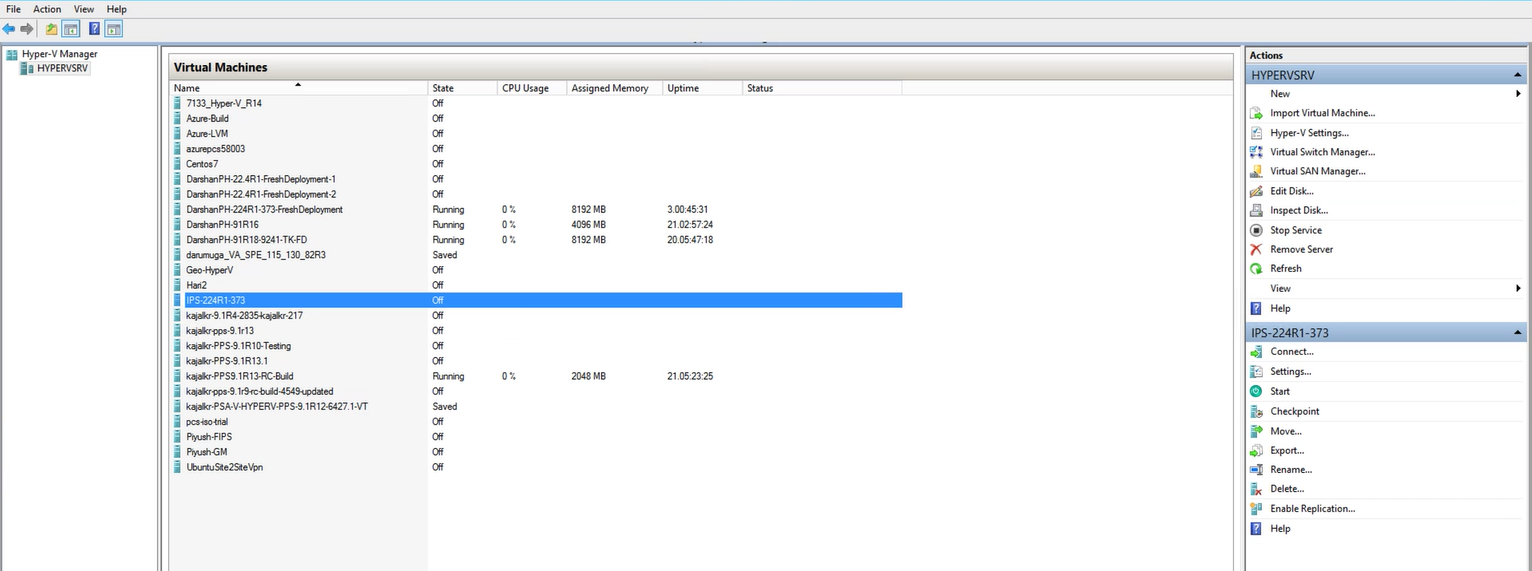Expand the View submenu arrow in Actions
This screenshot has height=571, width=1532.
pos(1518,288)
